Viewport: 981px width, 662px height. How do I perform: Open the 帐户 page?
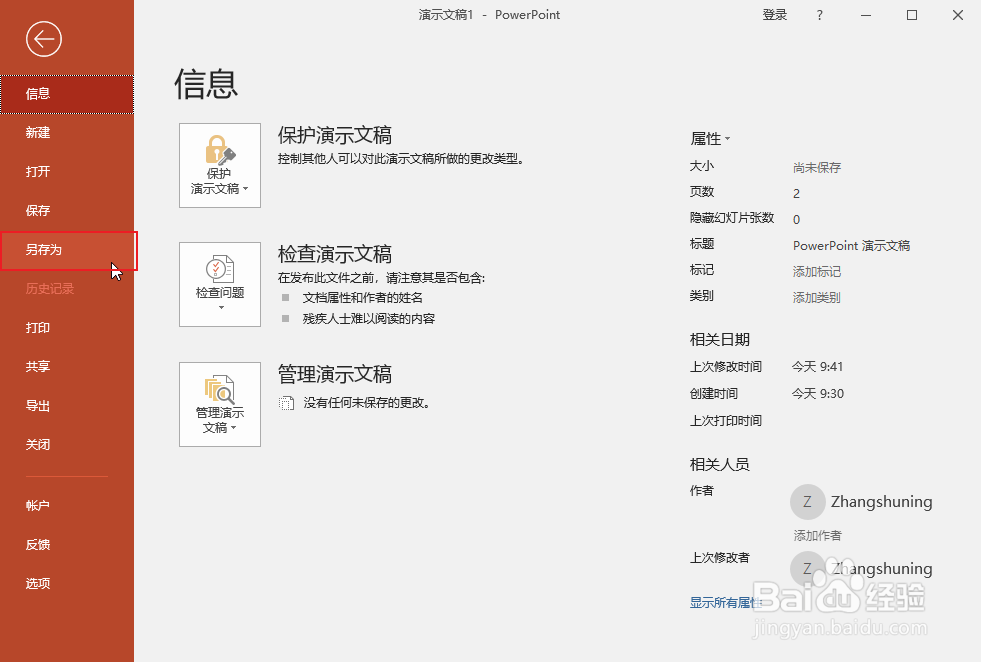tap(67, 506)
